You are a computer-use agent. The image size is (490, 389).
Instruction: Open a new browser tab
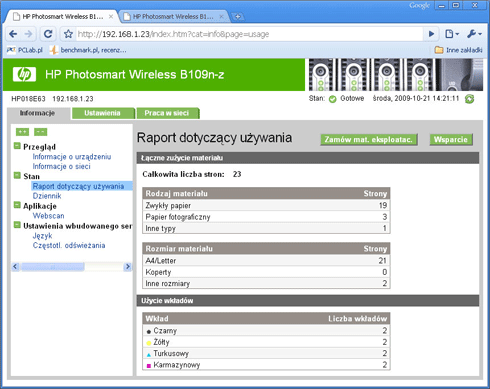click(x=237, y=16)
